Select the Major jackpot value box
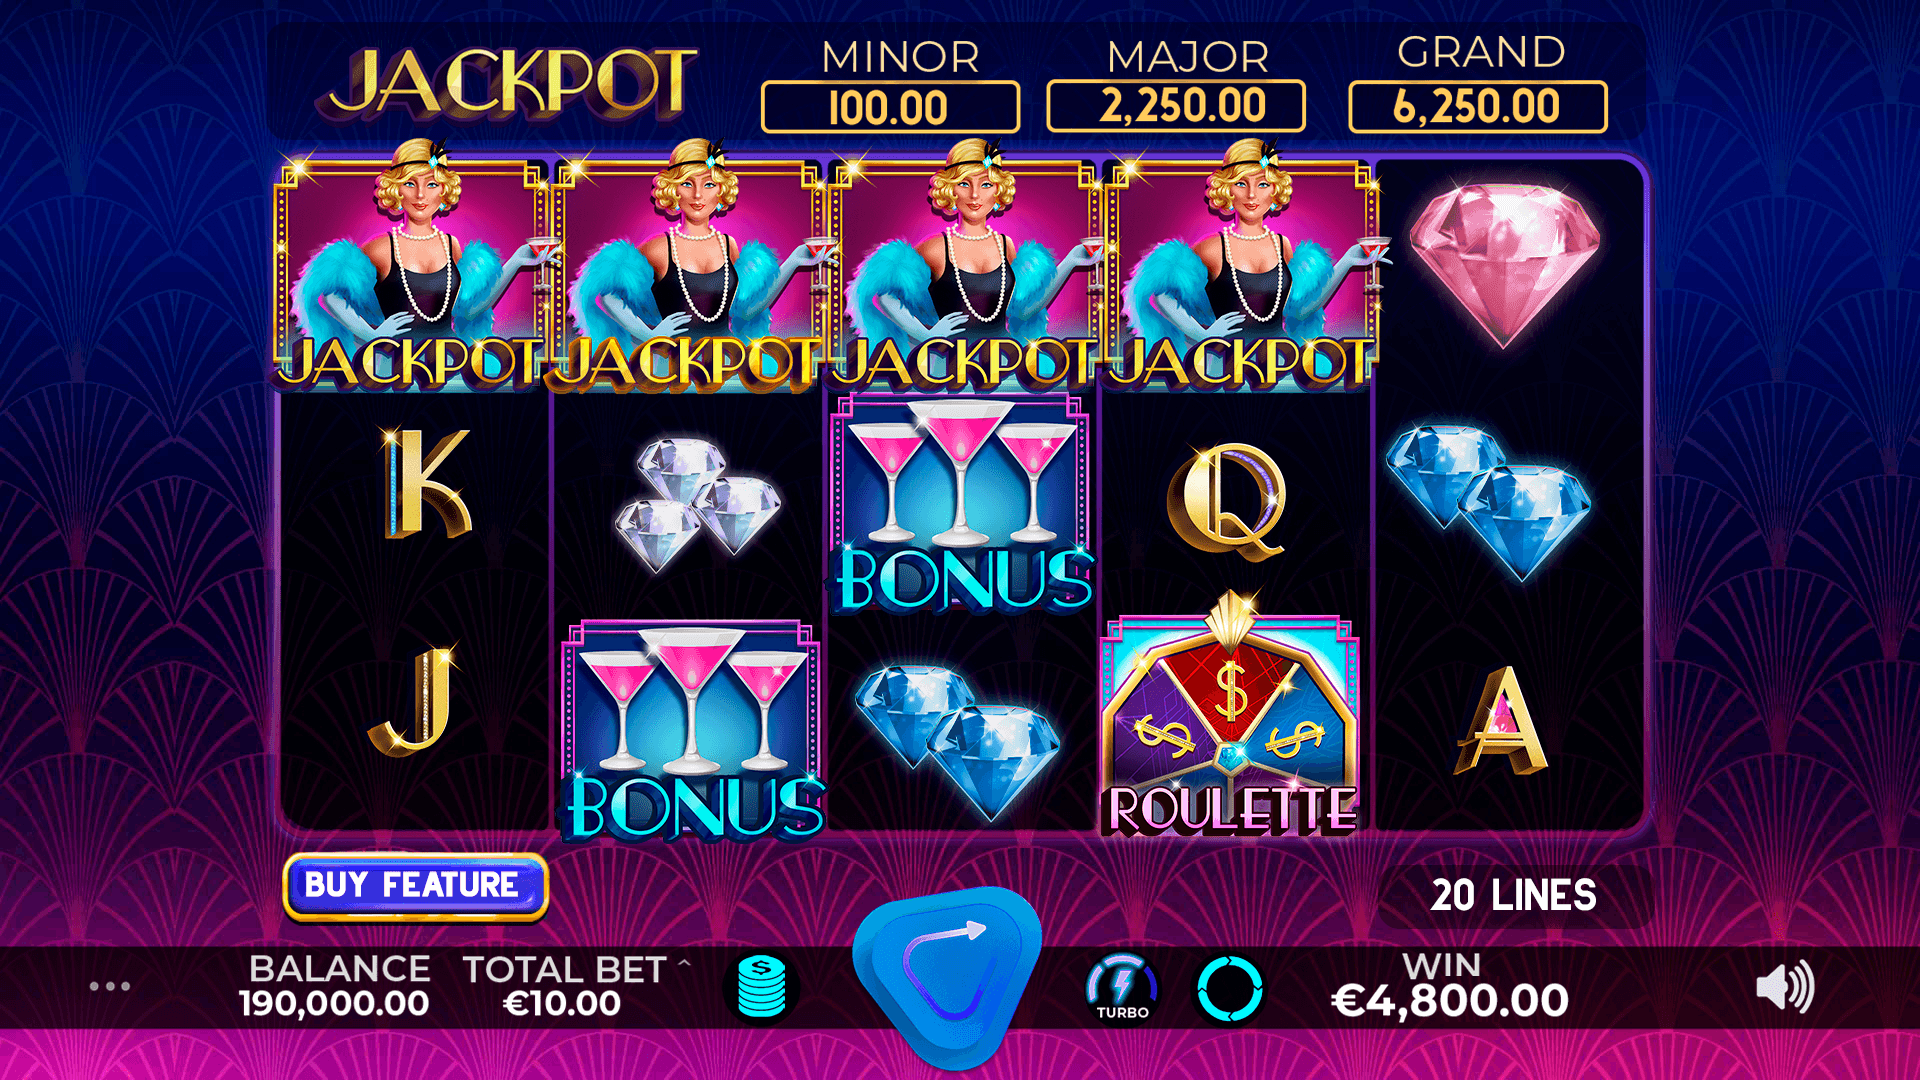 click(1176, 106)
